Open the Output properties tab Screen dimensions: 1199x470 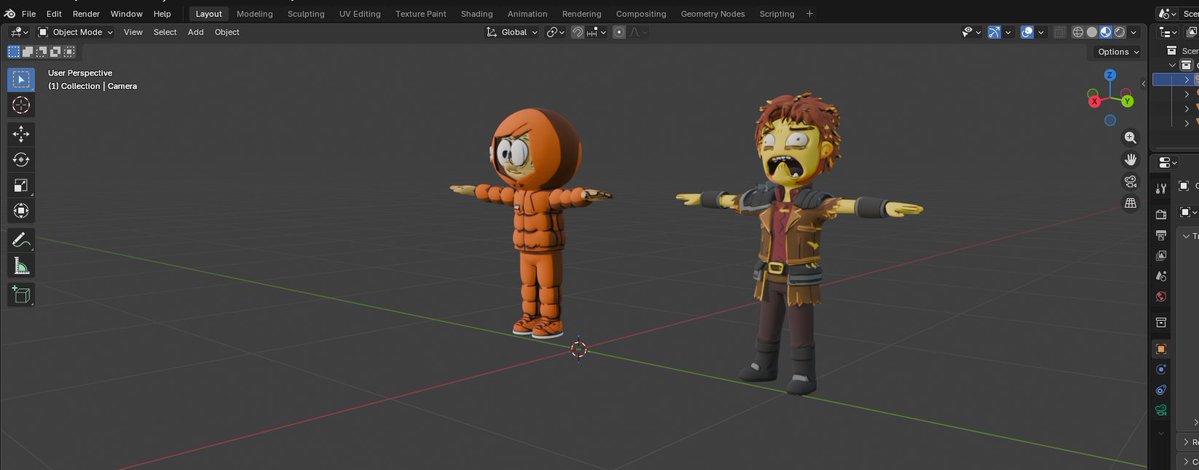(1161, 235)
